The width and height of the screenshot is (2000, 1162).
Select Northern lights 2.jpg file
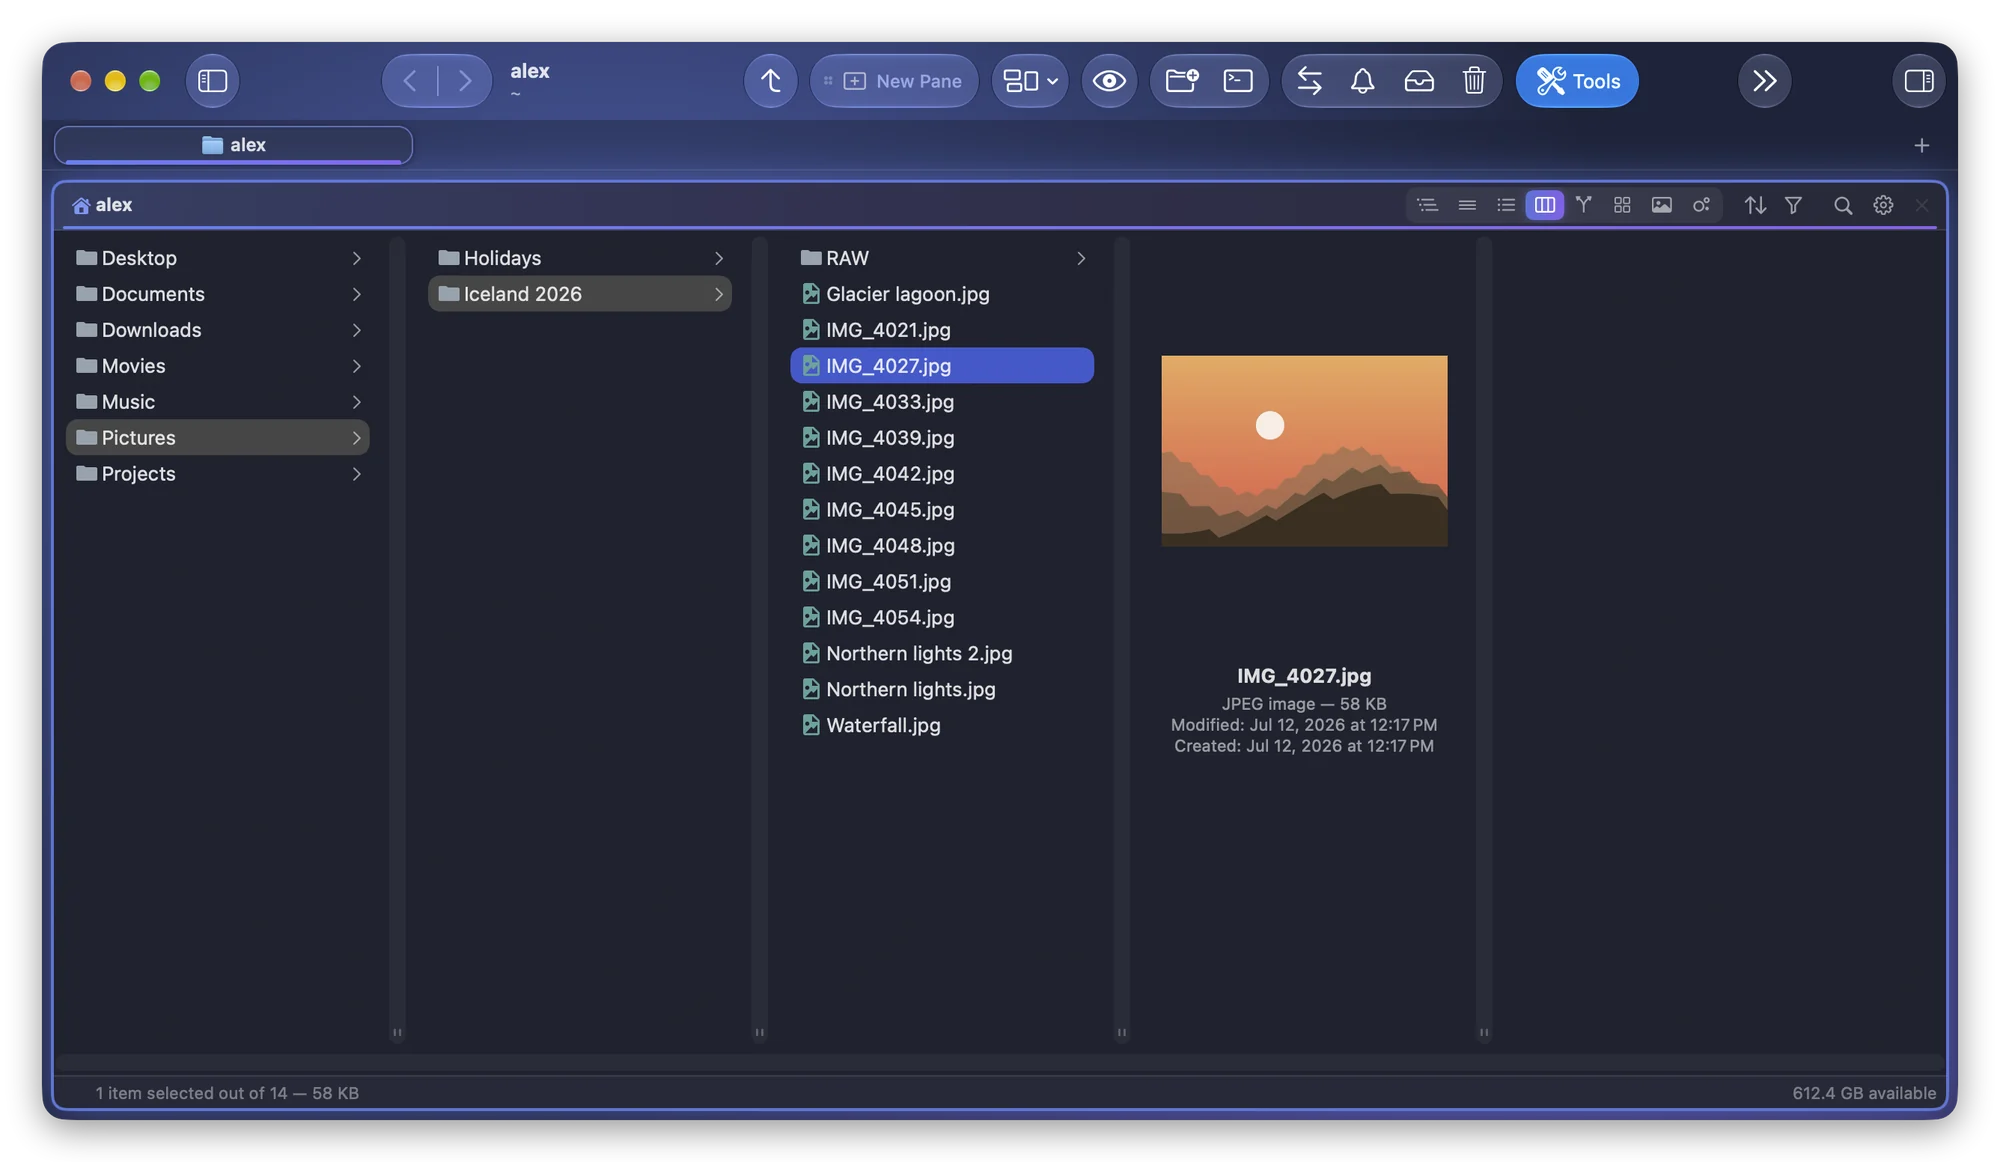(x=941, y=654)
